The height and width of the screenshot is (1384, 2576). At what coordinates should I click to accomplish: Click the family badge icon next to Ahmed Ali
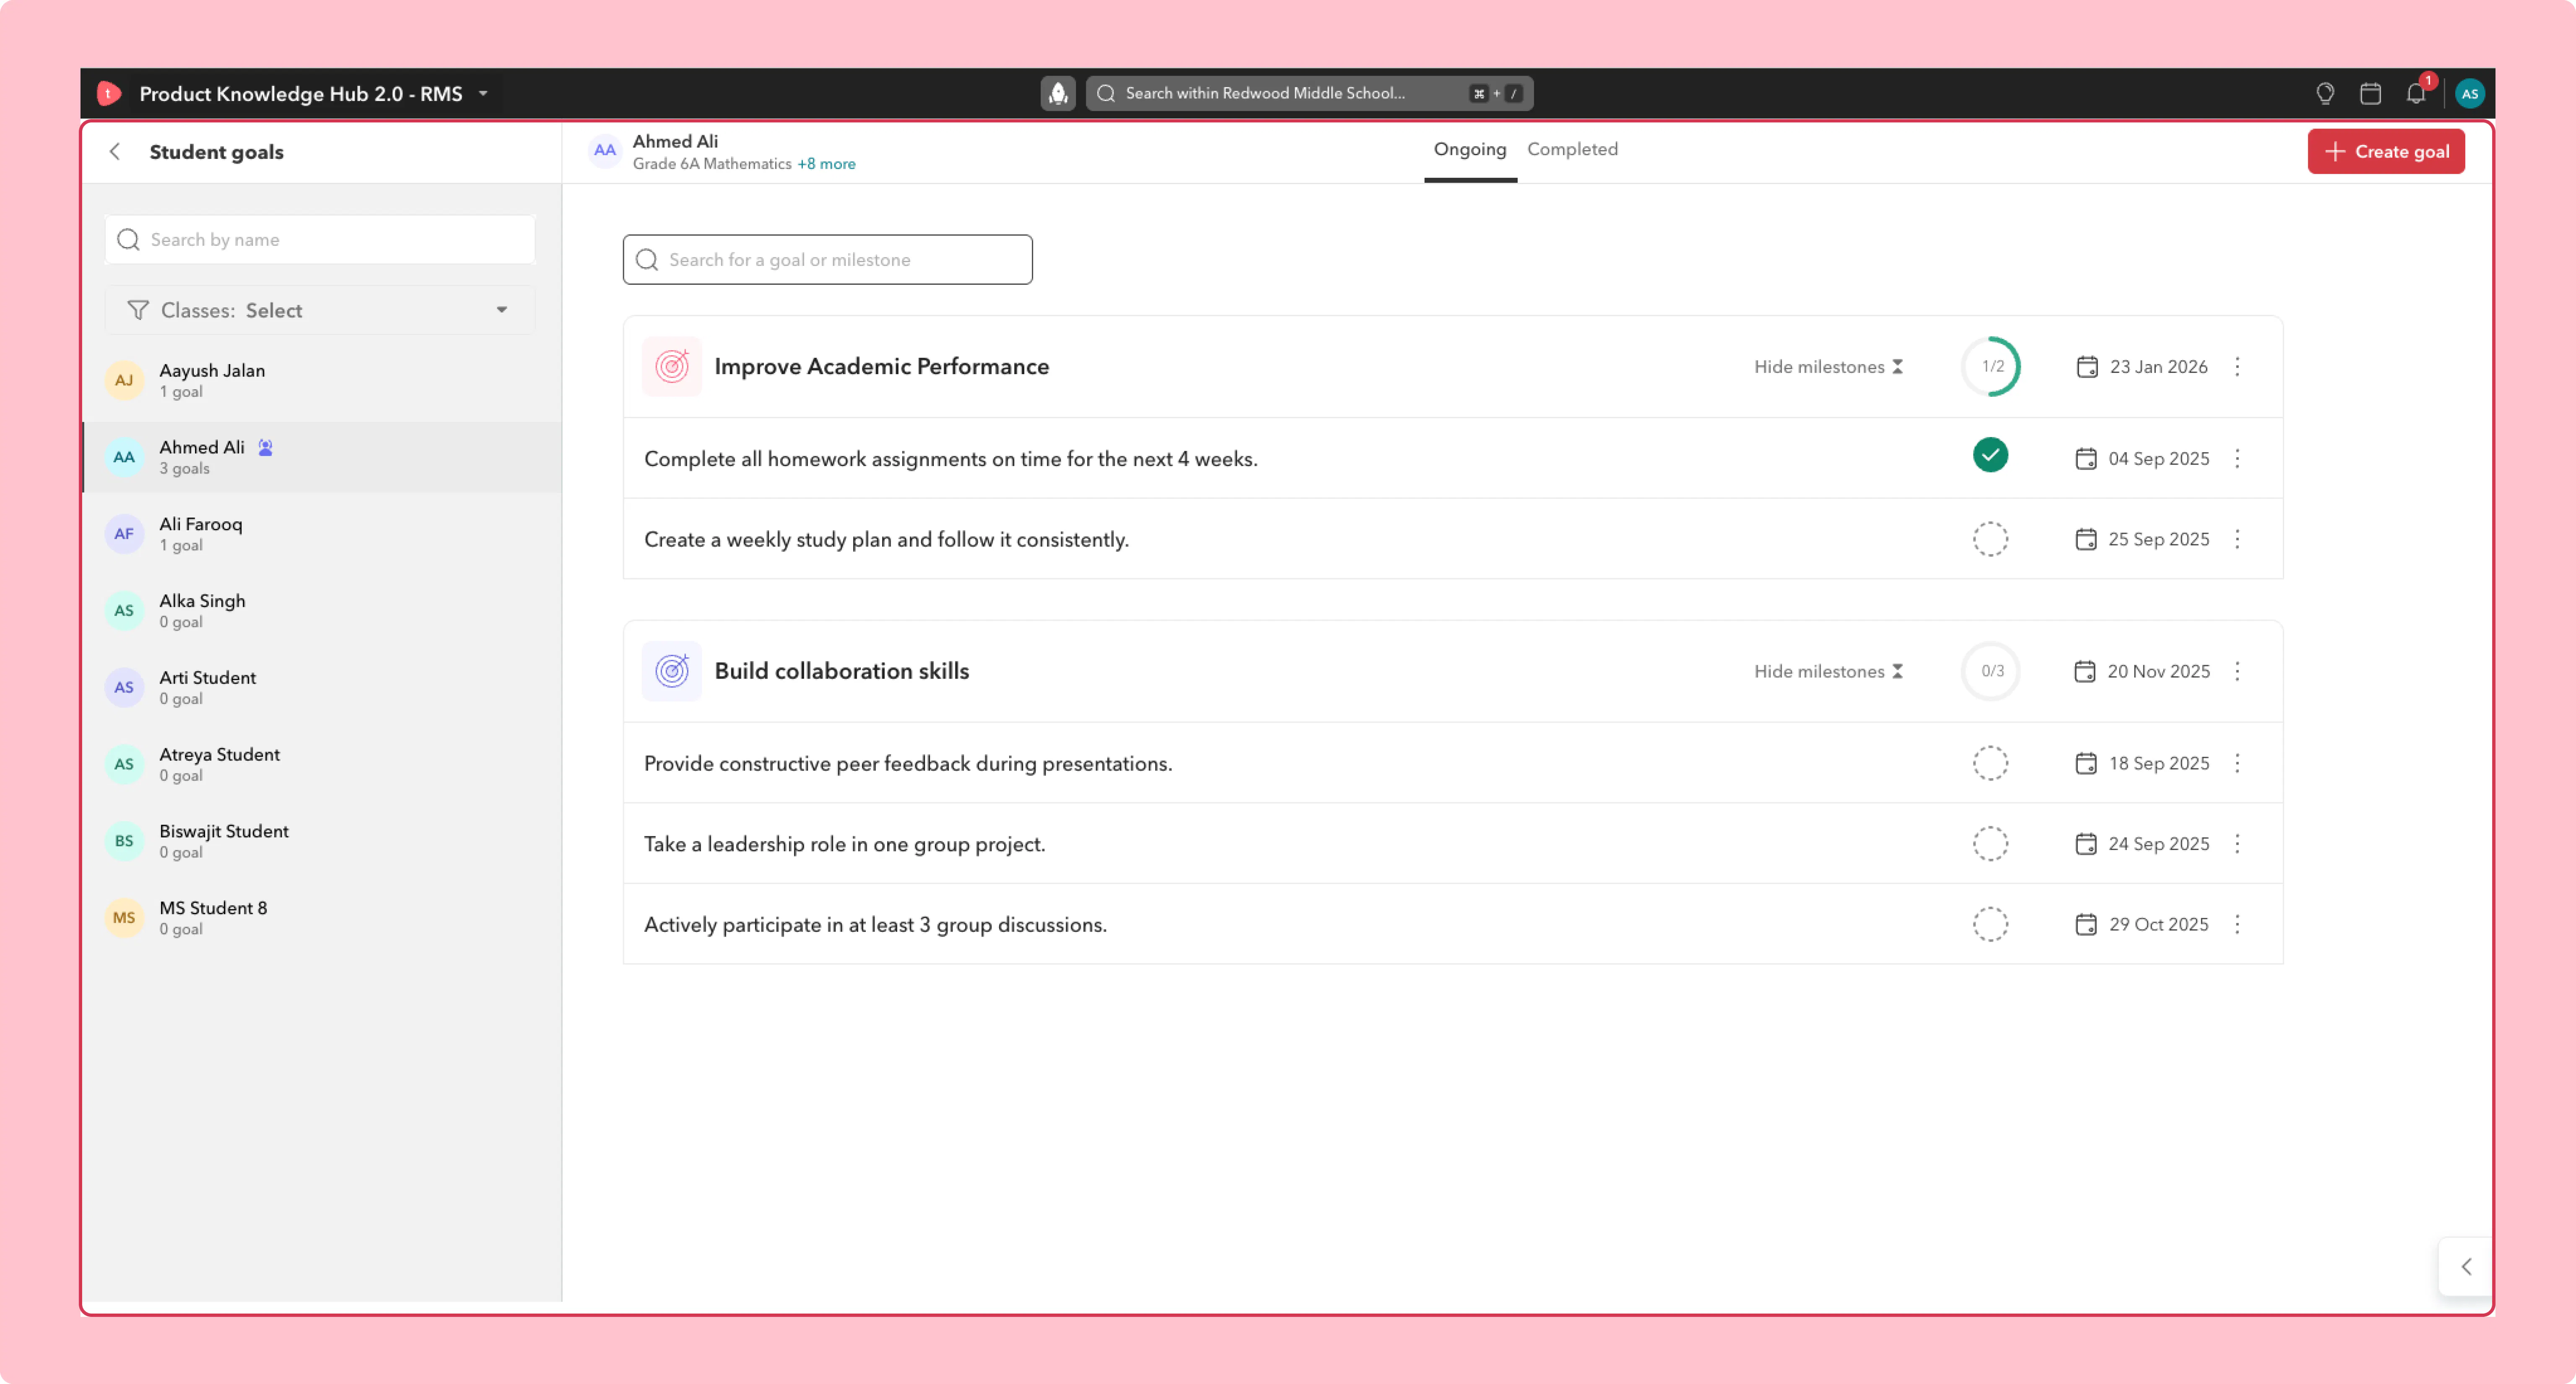[x=265, y=447]
